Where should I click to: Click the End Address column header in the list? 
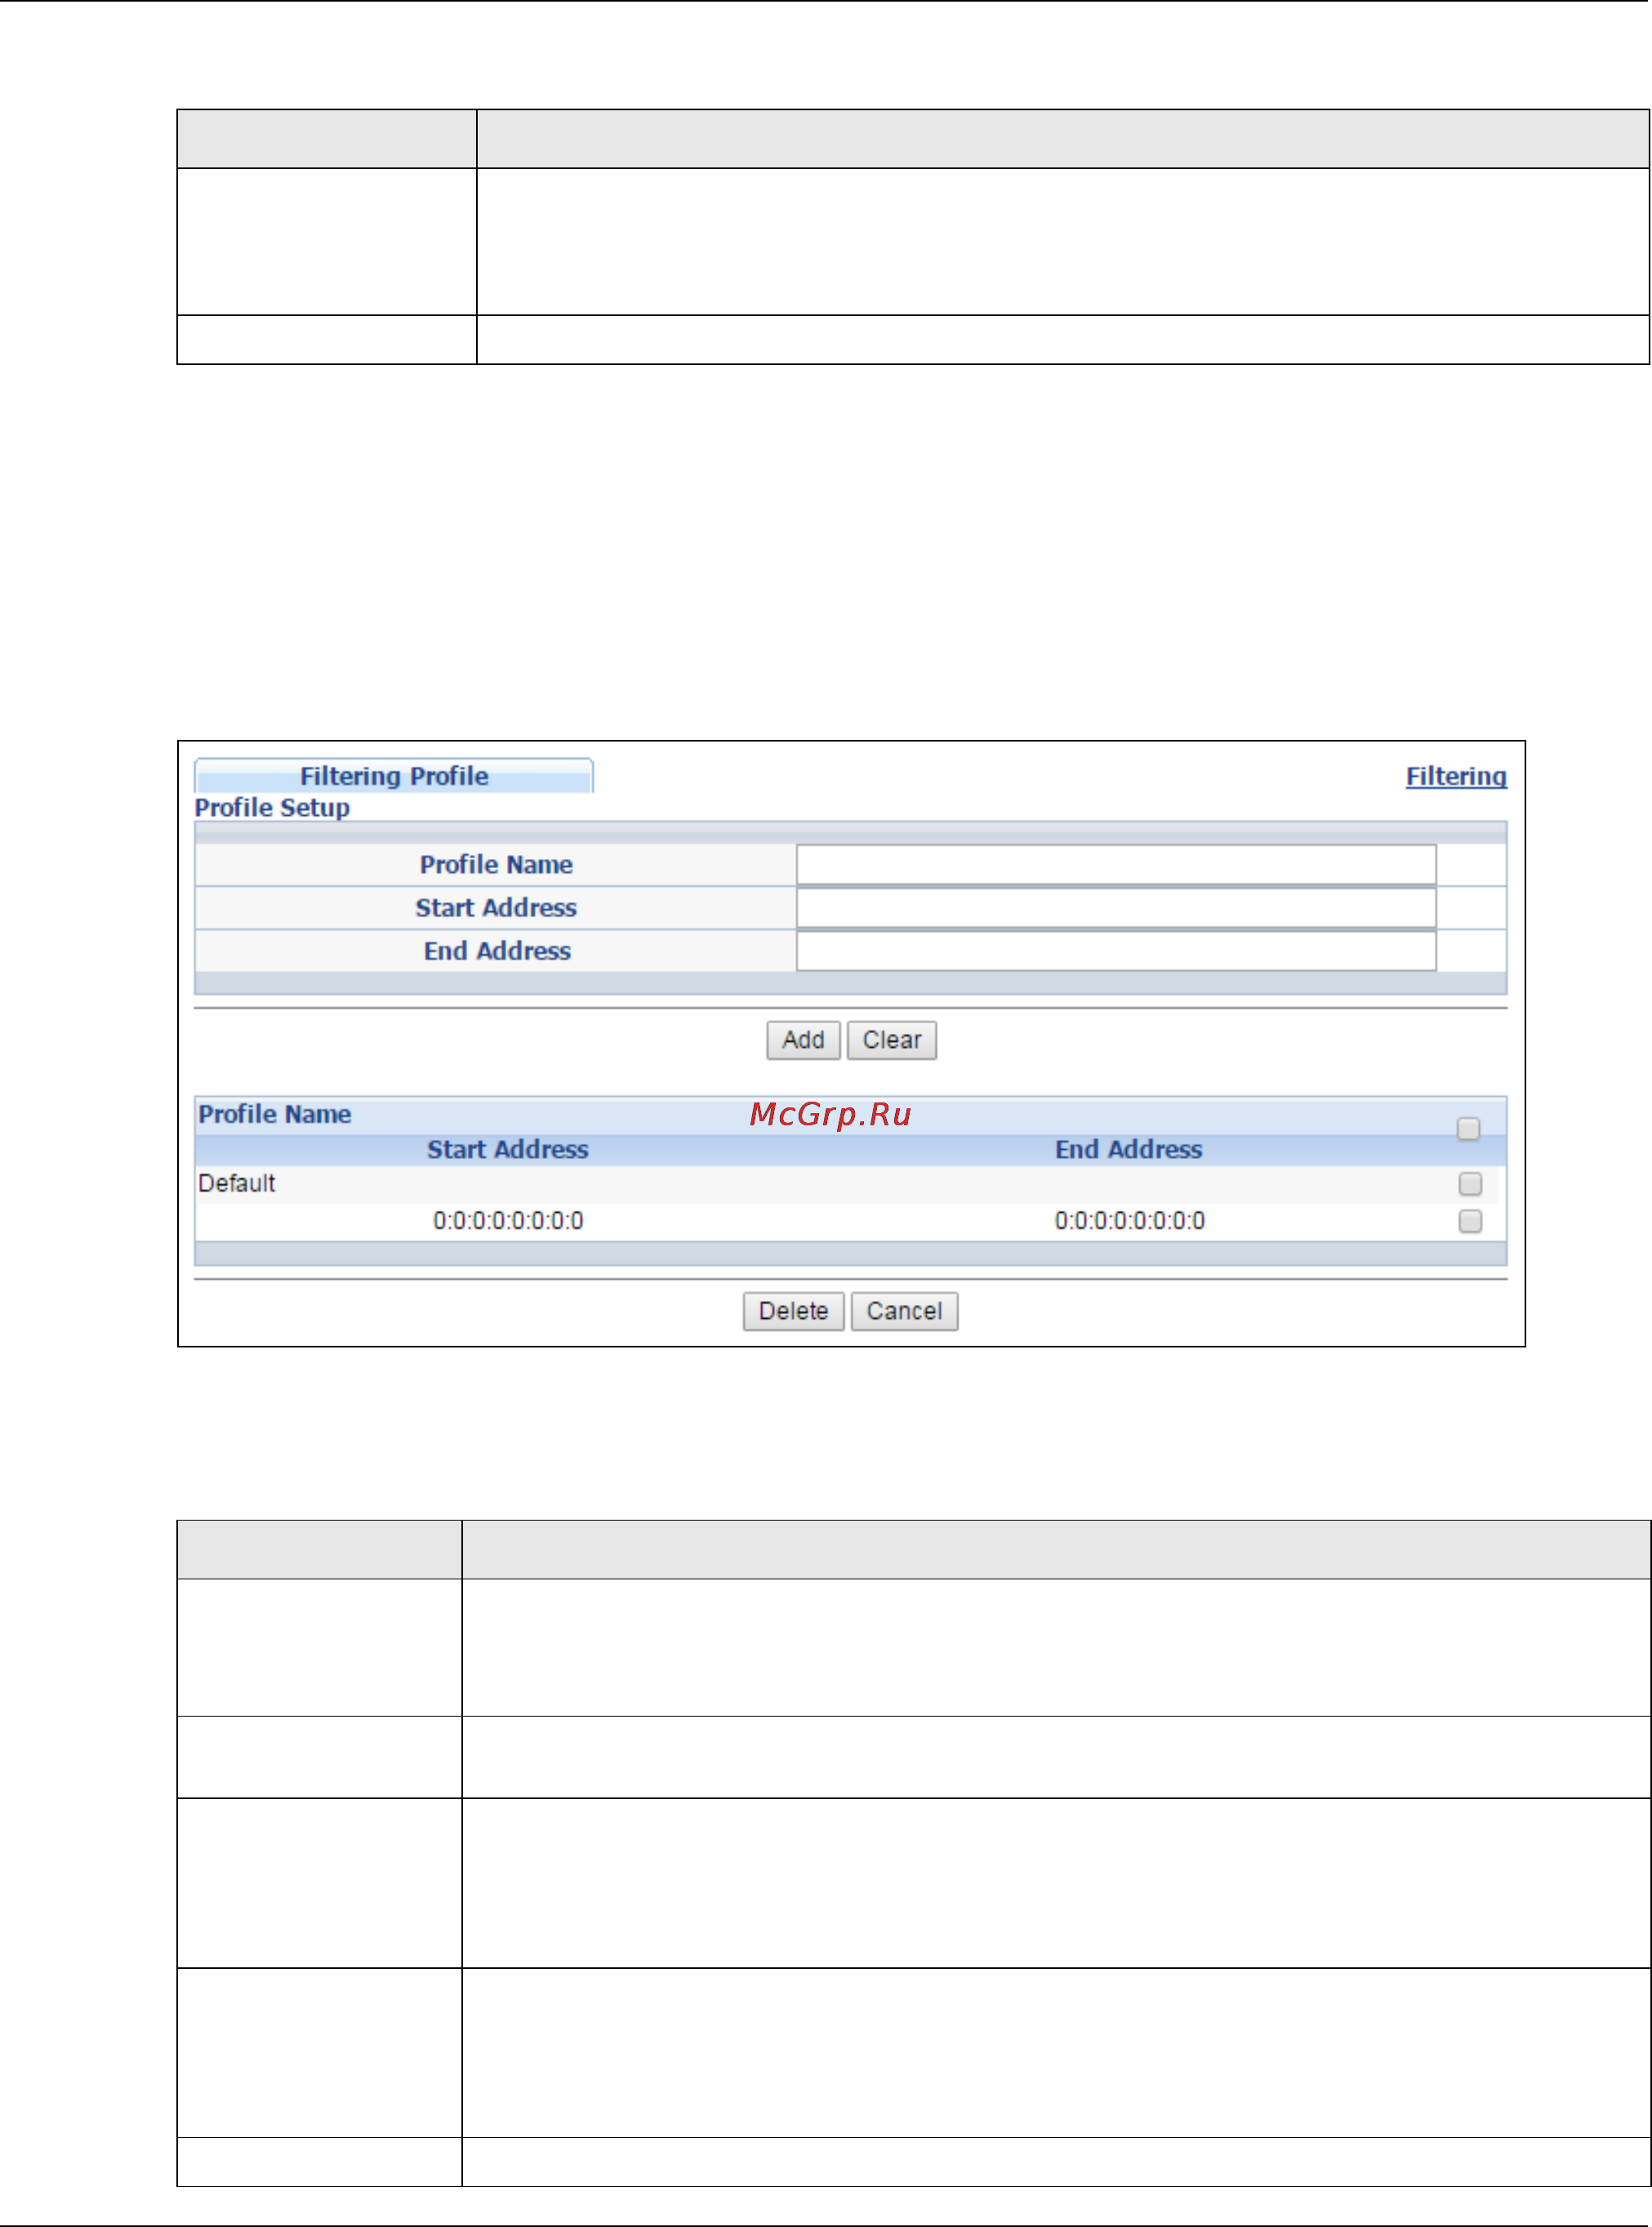click(1128, 1149)
